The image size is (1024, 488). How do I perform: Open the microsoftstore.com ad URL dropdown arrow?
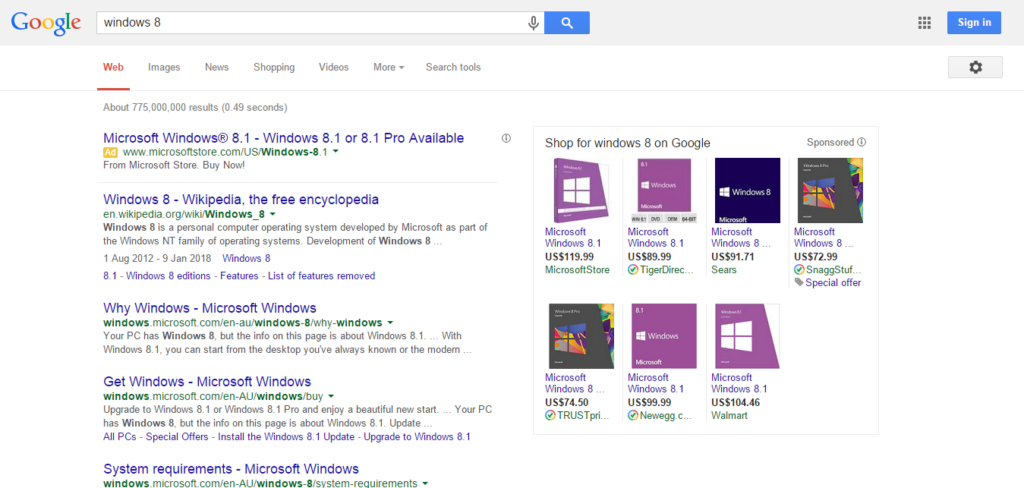point(336,152)
